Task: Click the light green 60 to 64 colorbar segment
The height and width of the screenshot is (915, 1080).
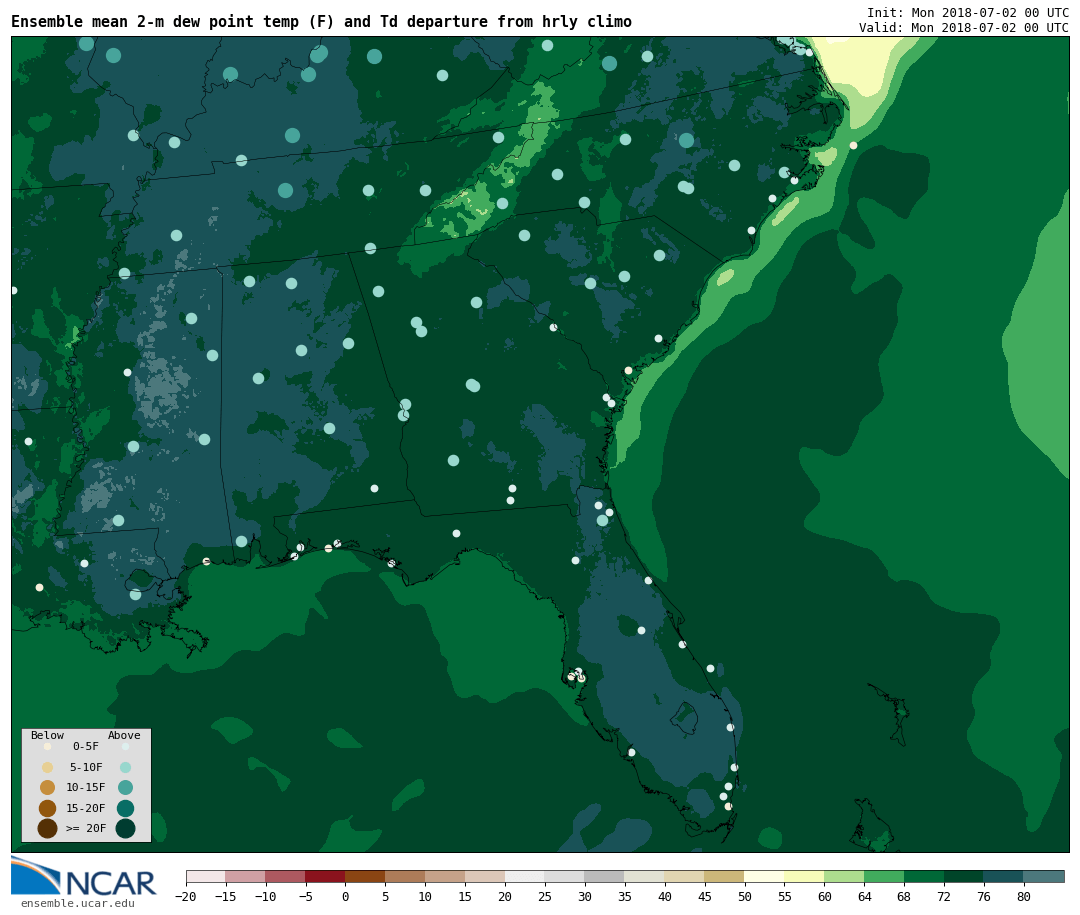Action: click(844, 877)
